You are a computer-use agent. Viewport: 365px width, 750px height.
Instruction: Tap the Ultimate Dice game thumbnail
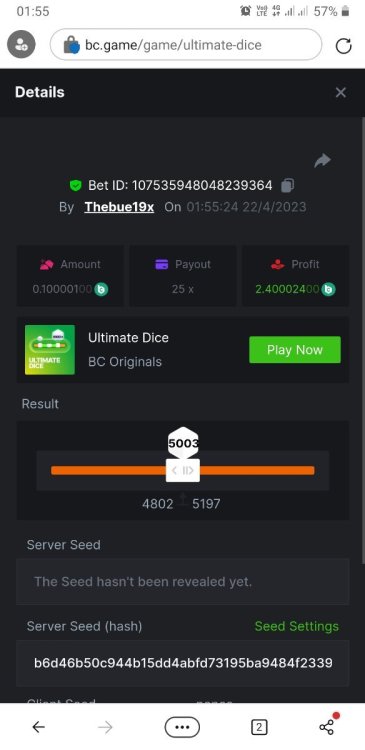[x=50, y=350]
